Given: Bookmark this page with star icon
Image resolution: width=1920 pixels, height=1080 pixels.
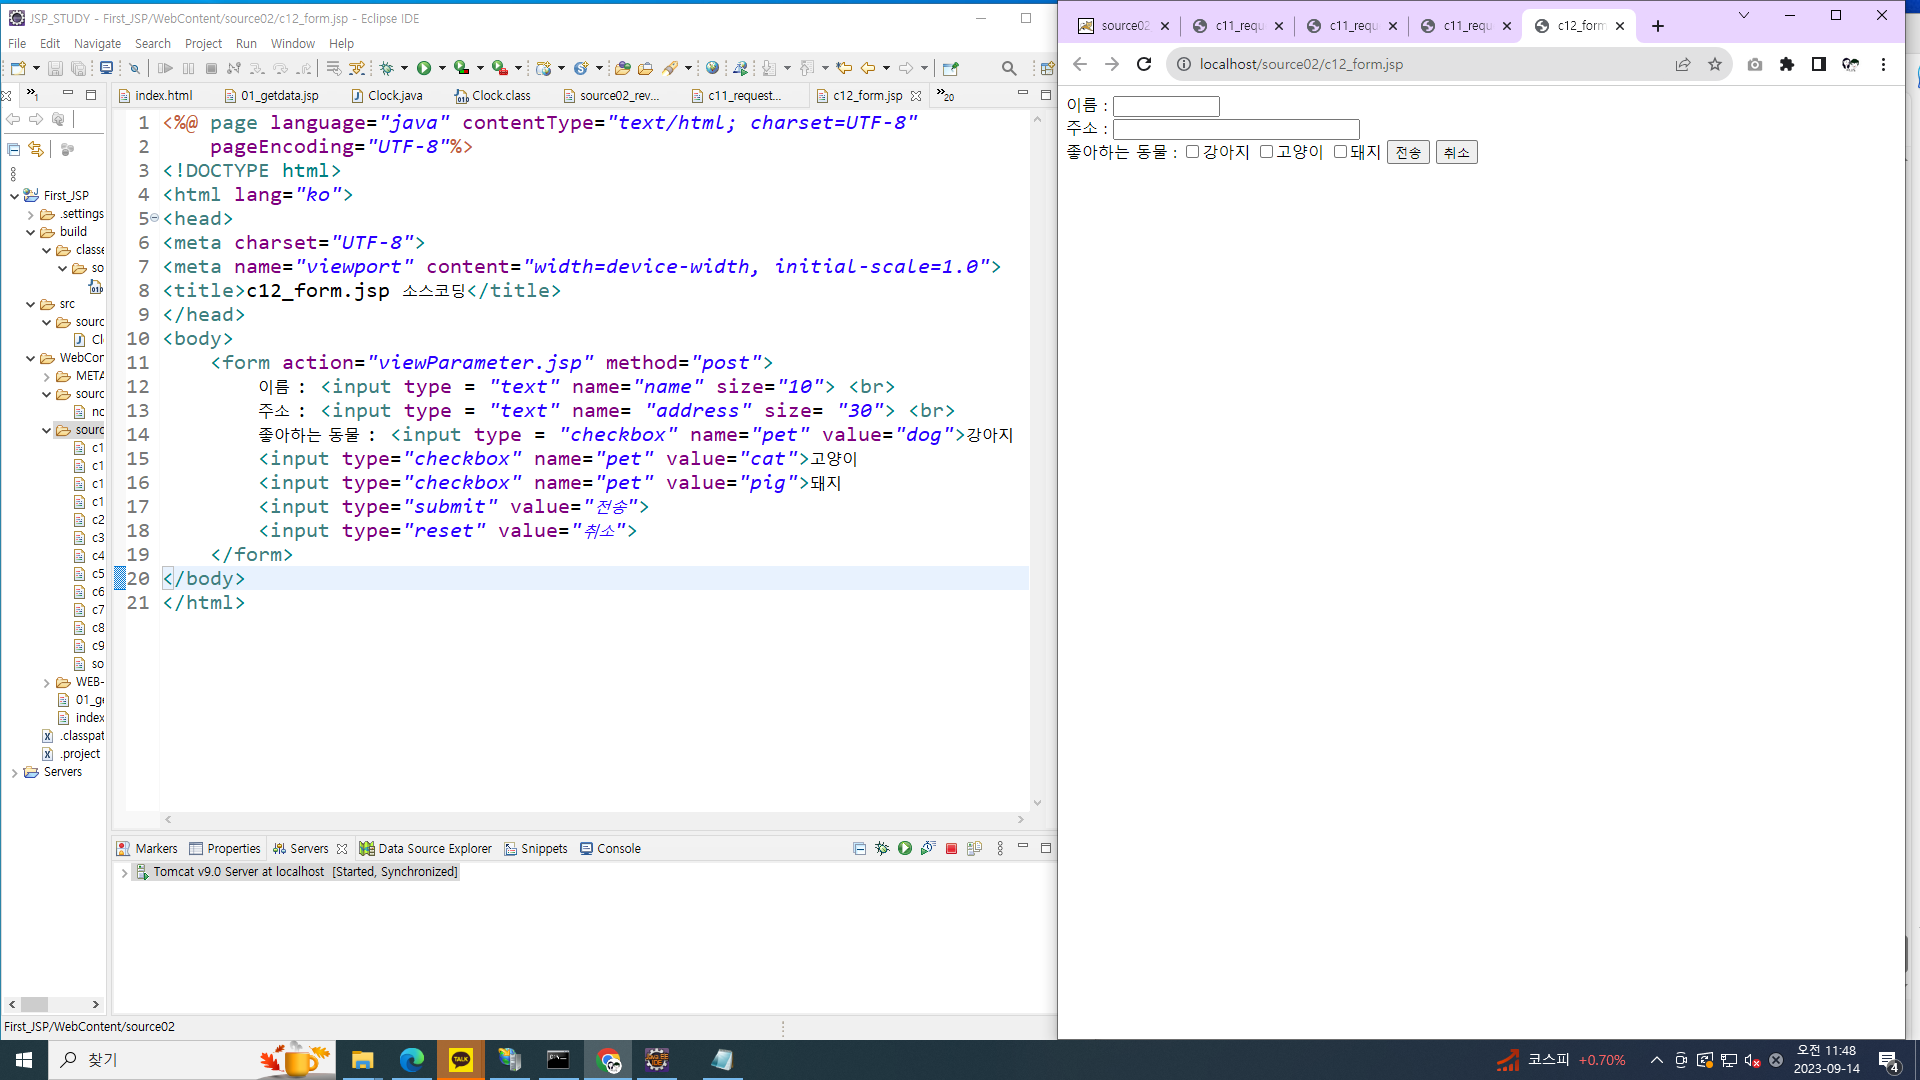Looking at the screenshot, I should (1715, 64).
